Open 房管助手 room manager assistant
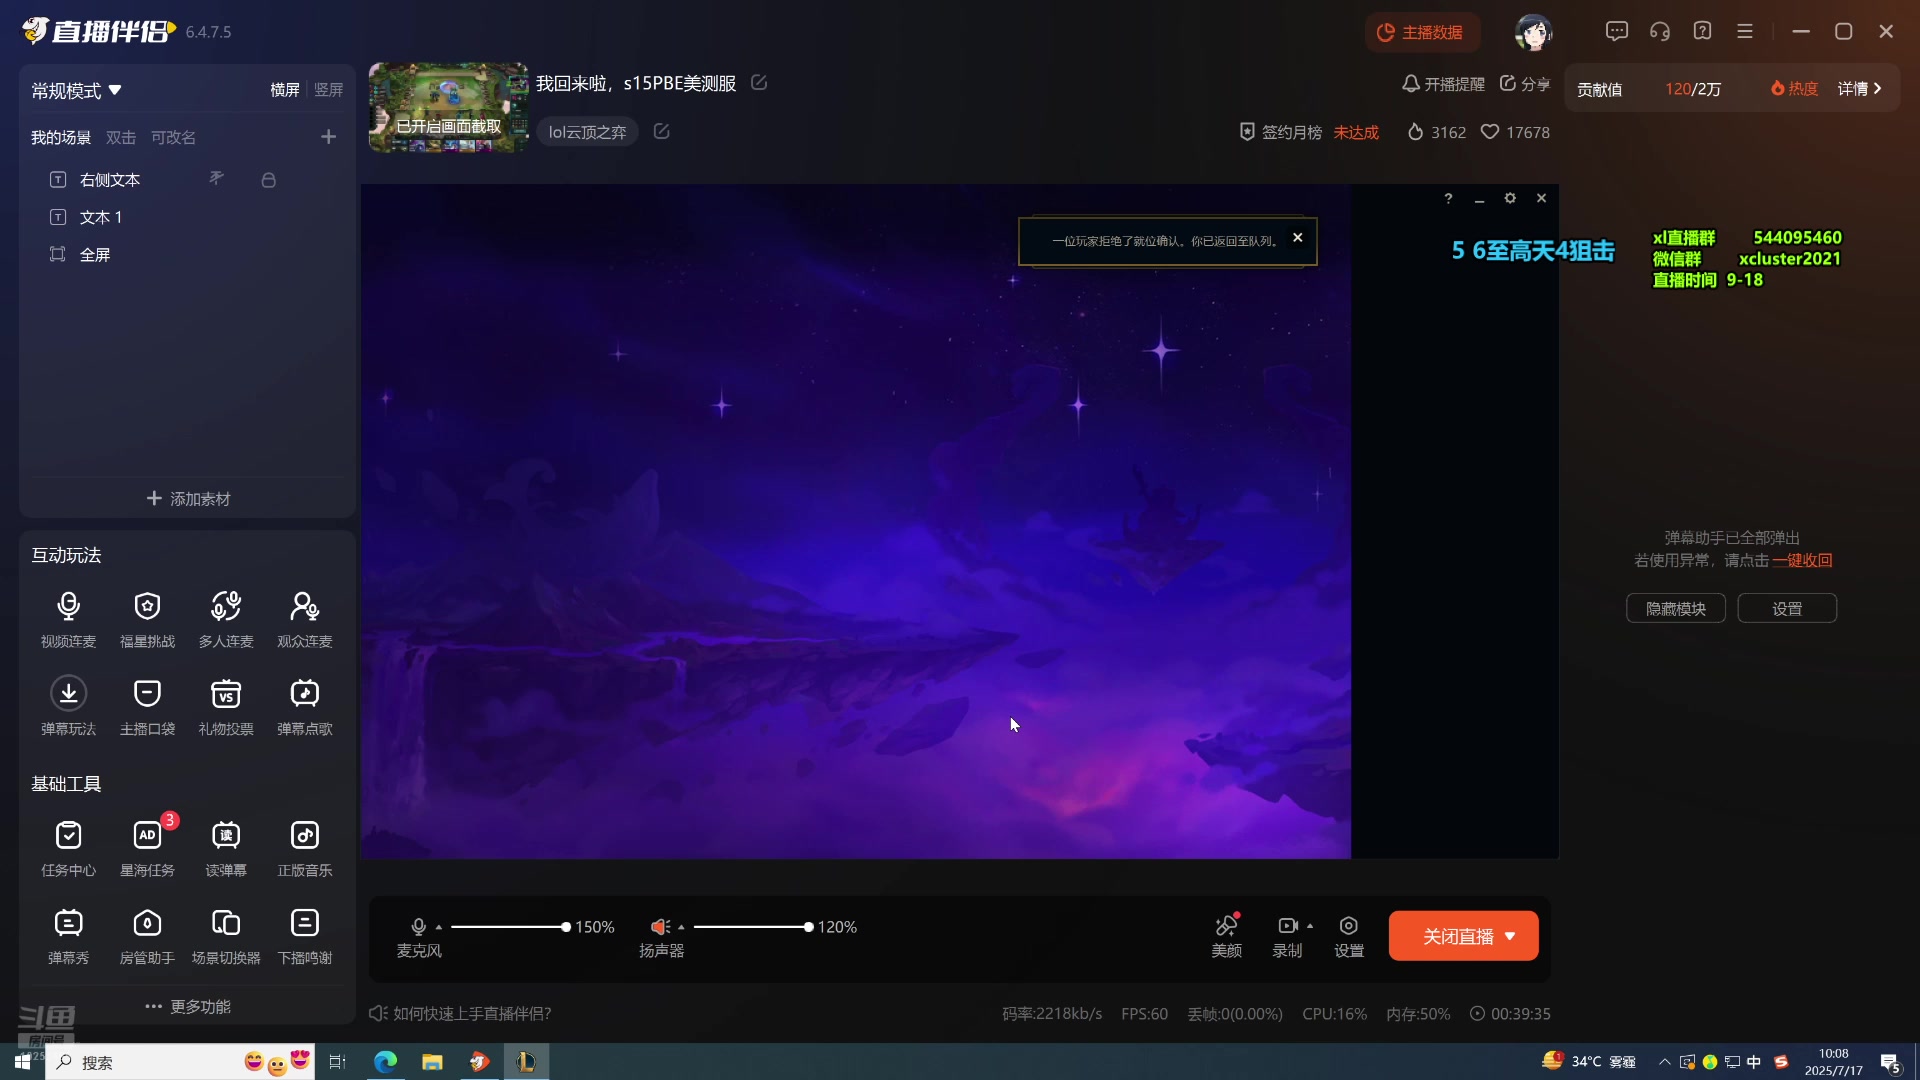The height and width of the screenshot is (1080, 1920). coord(147,936)
